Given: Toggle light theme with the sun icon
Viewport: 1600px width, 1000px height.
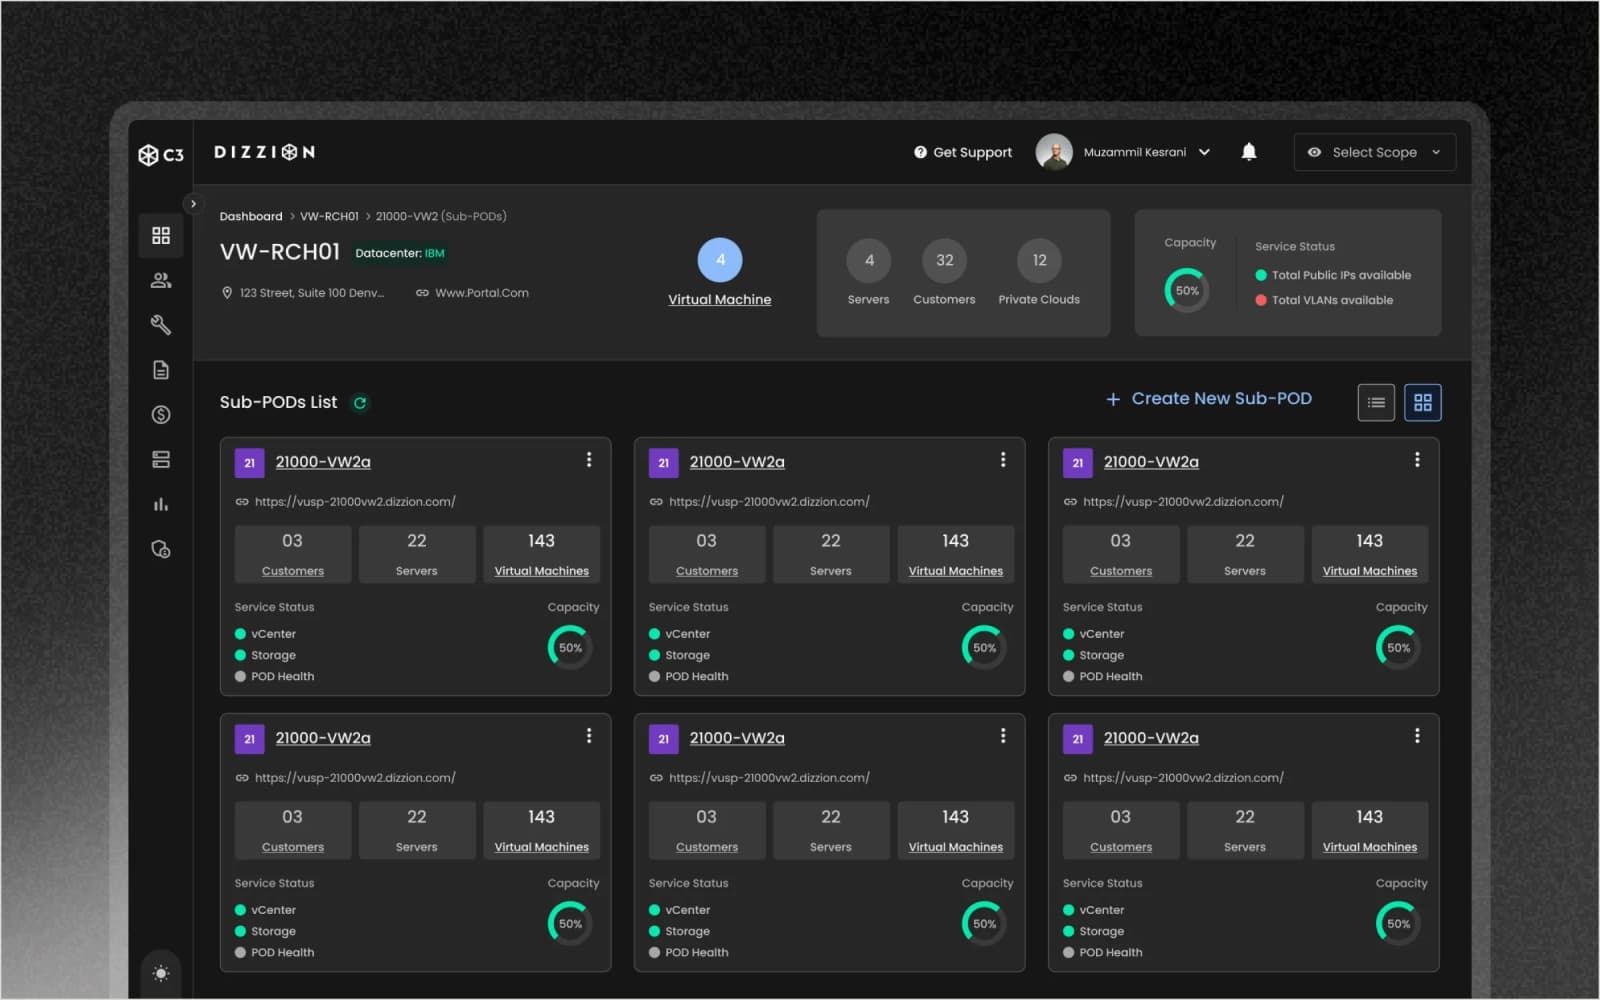Looking at the screenshot, I should click(161, 973).
